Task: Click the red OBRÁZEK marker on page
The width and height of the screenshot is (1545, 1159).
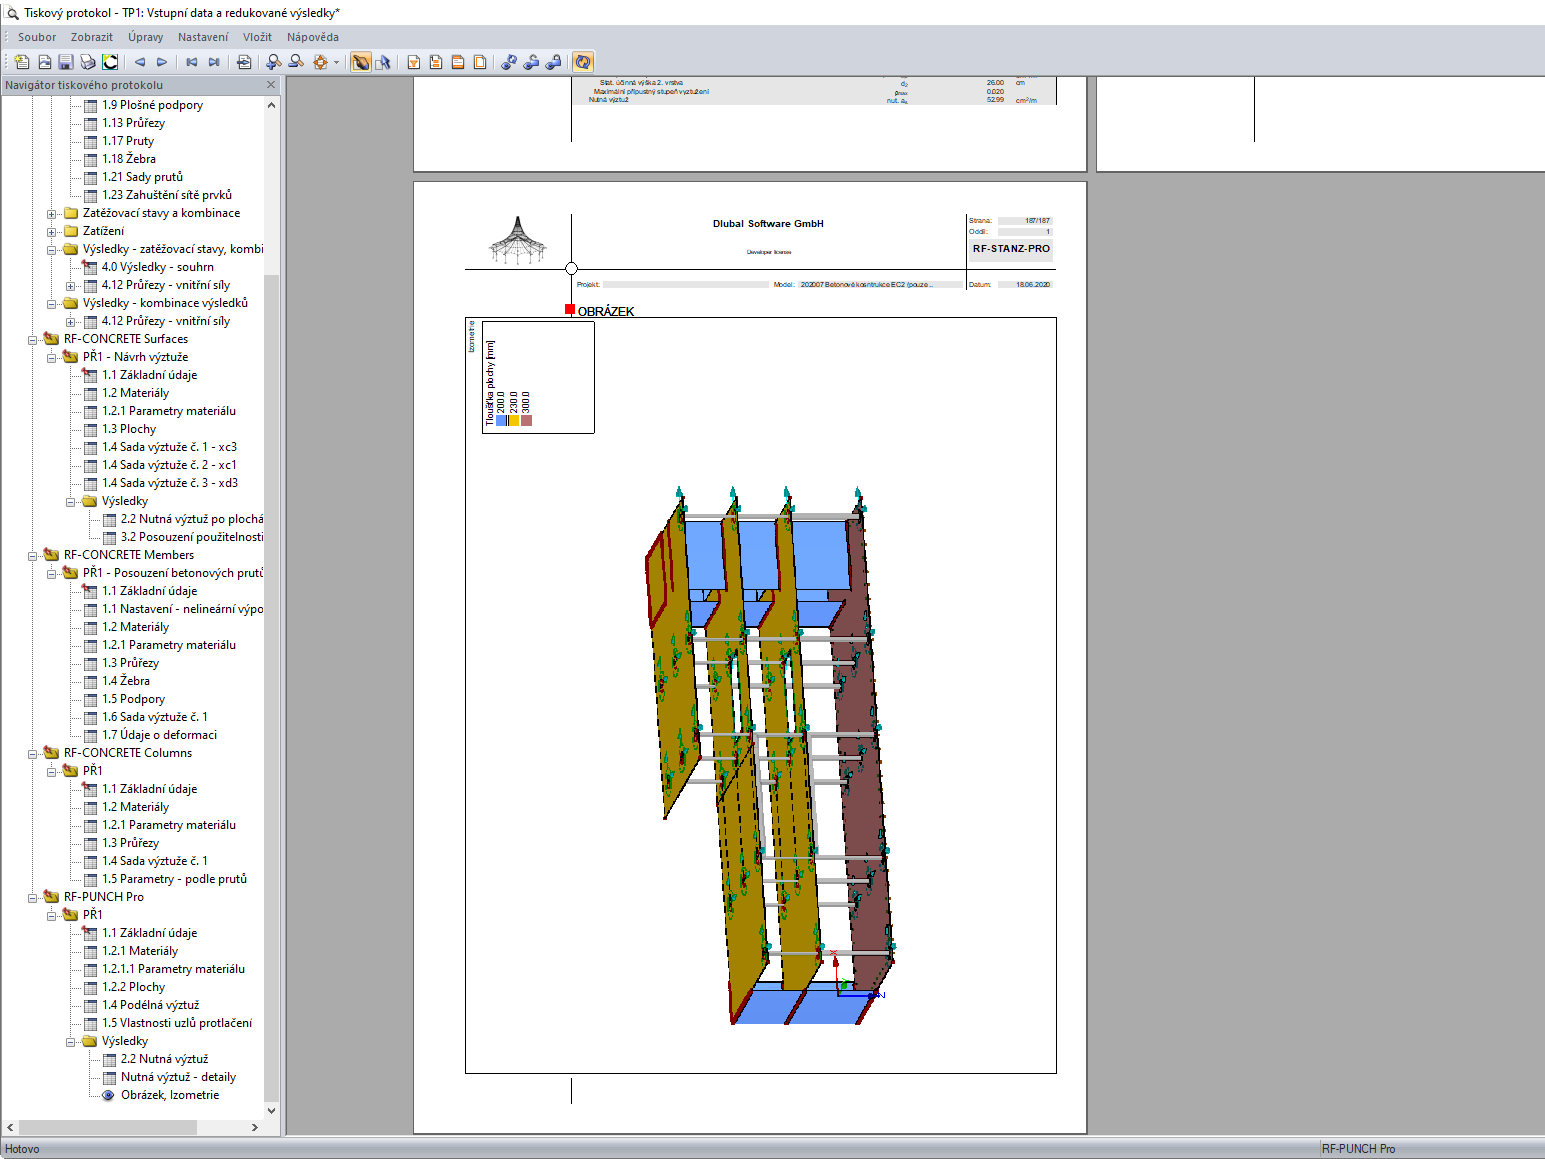Action: click(x=570, y=309)
